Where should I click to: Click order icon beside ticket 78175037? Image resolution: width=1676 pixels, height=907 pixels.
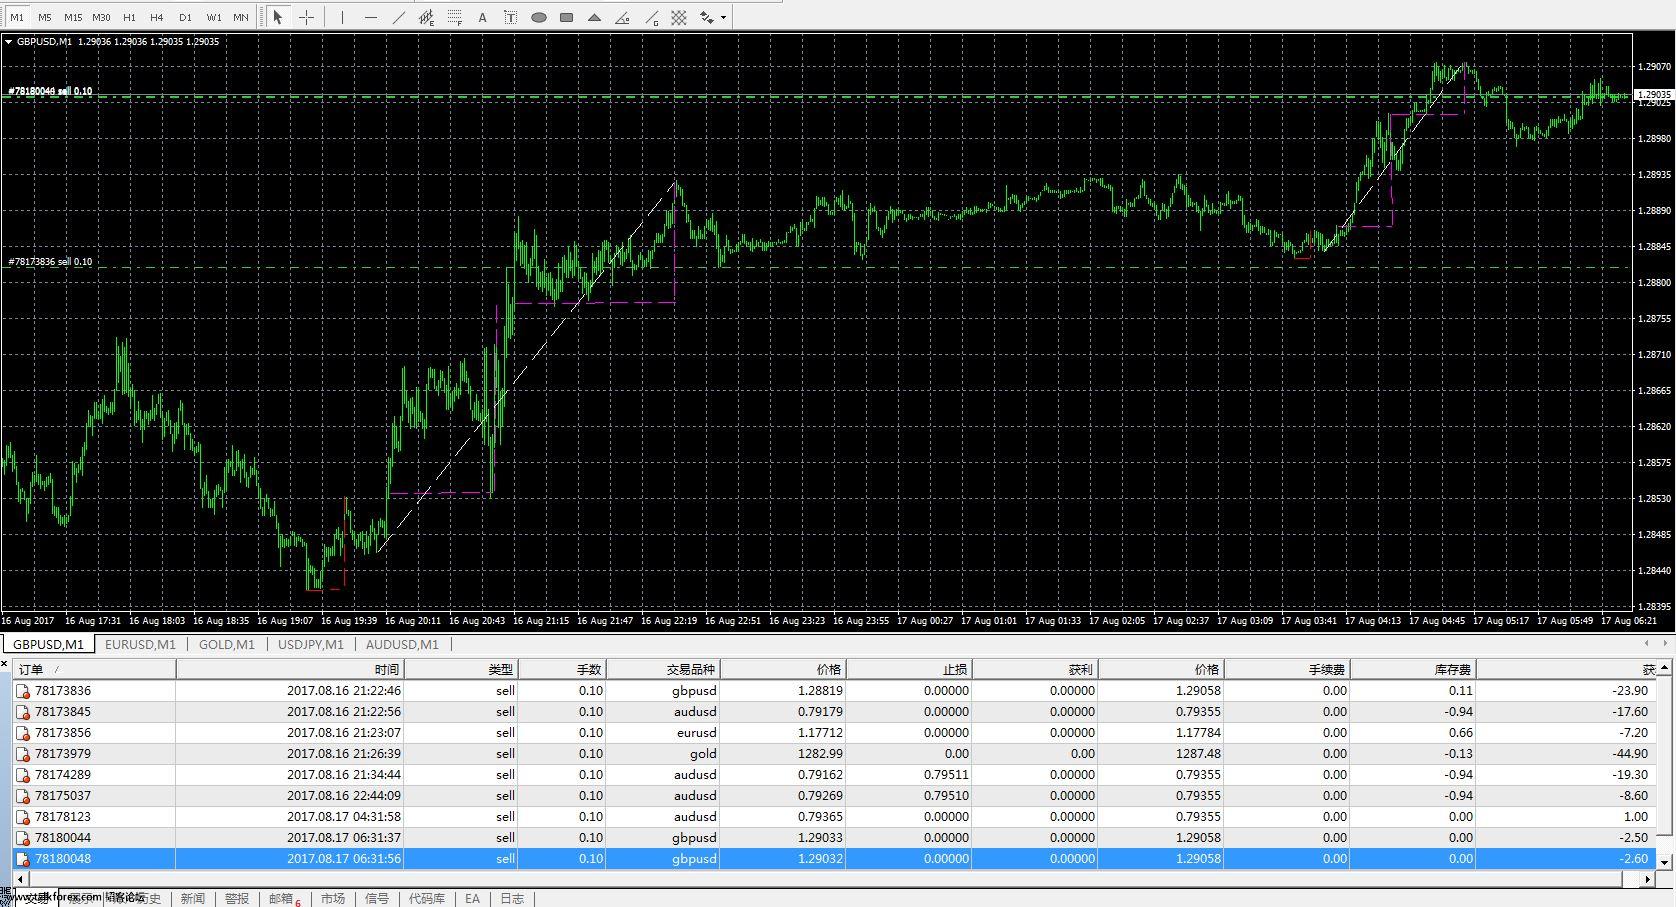[23, 796]
